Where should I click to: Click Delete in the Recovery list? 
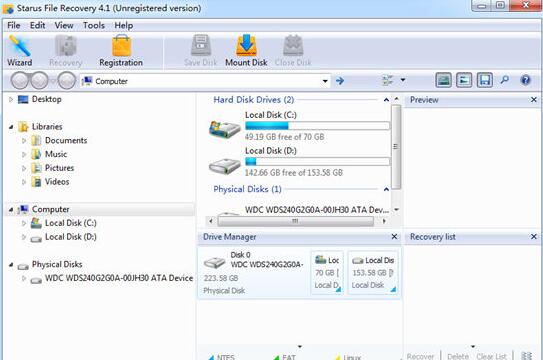click(x=458, y=356)
